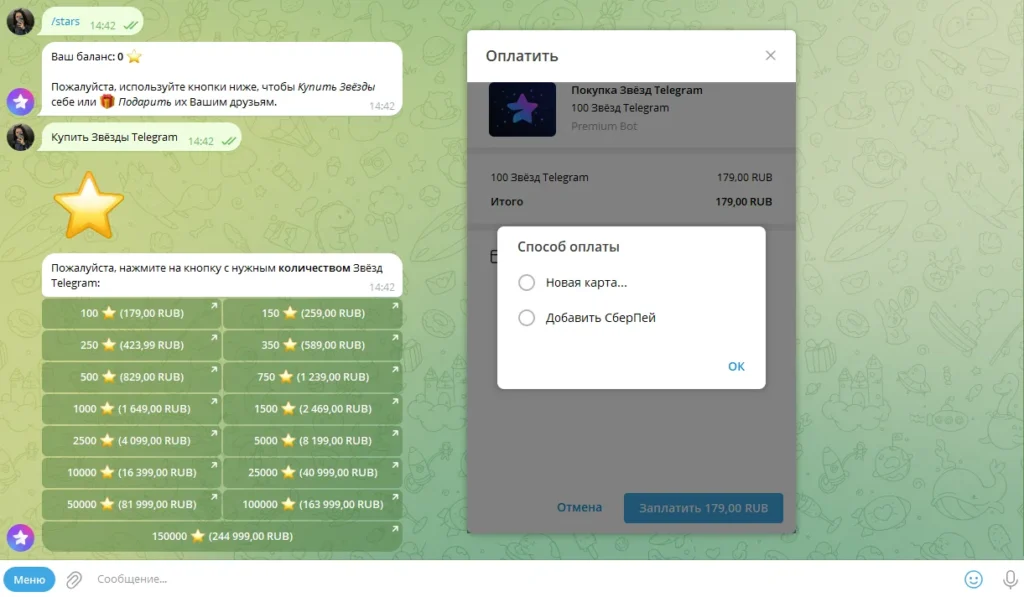Choose 50000 stars for 81 999,00 RUB
The image size is (1024, 597).
[131, 504]
